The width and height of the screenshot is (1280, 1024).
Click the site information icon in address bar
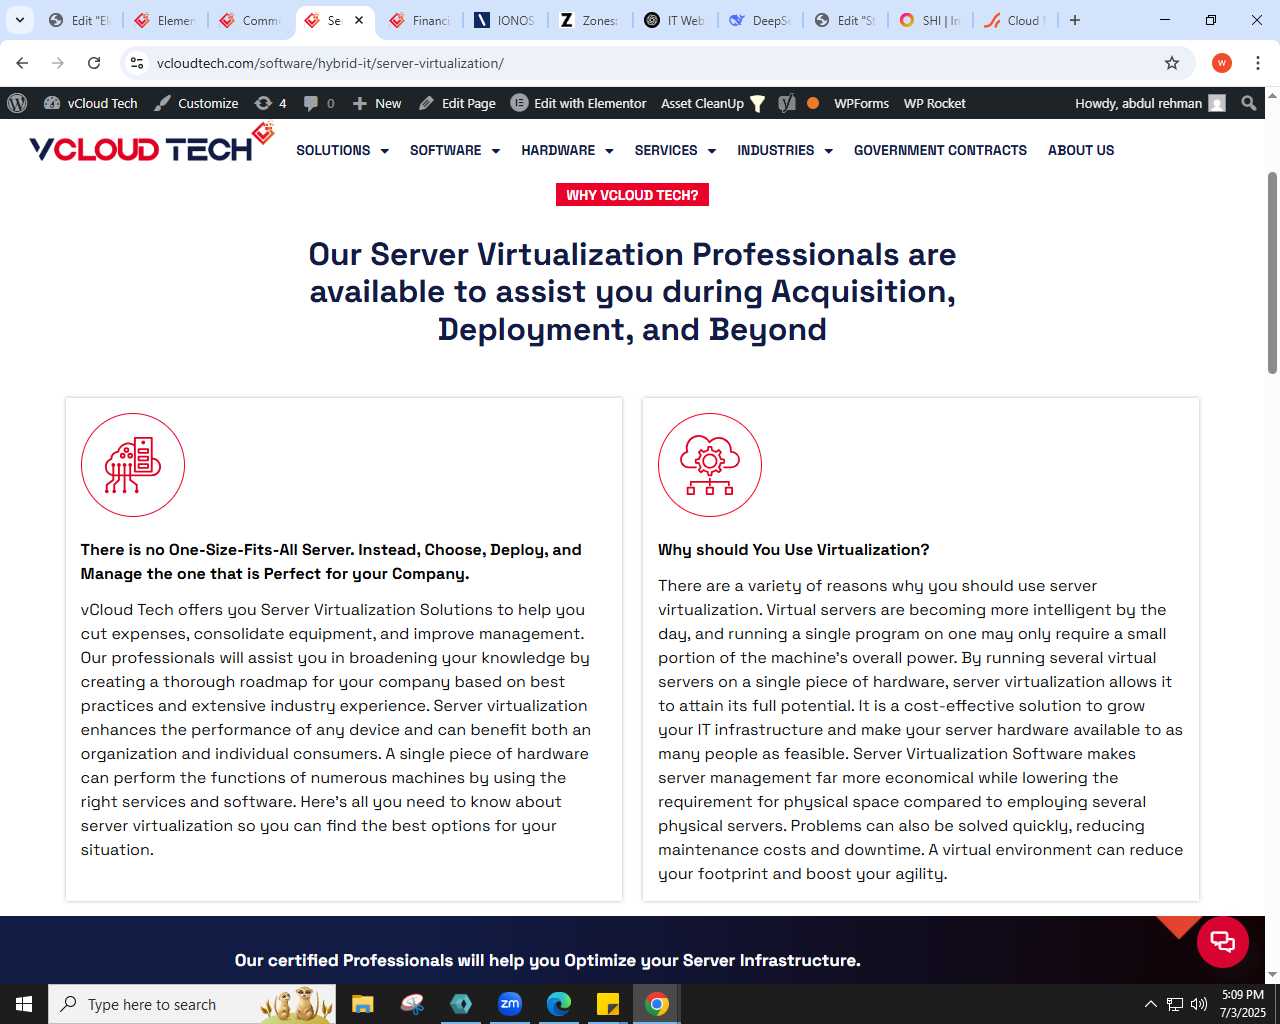137,63
